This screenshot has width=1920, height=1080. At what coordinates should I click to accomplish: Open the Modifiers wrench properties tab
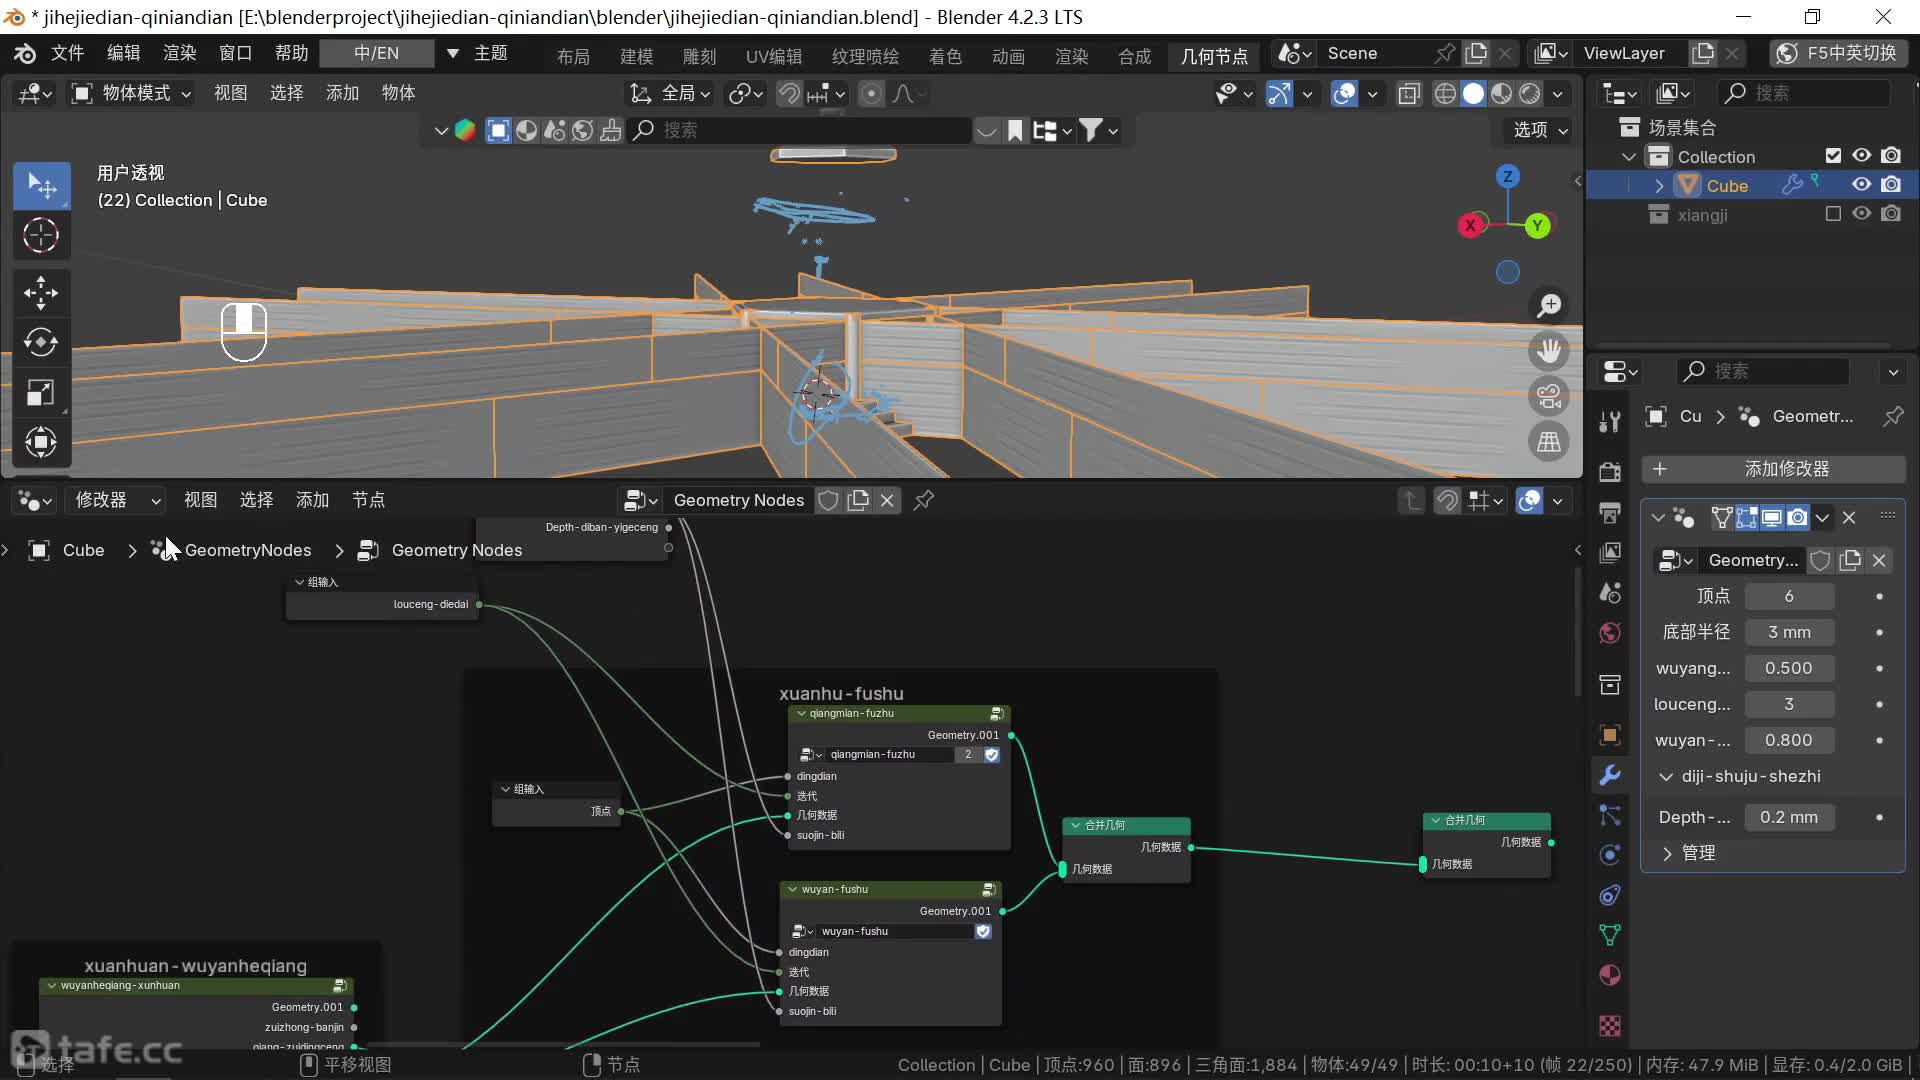pyautogui.click(x=1610, y=775)
